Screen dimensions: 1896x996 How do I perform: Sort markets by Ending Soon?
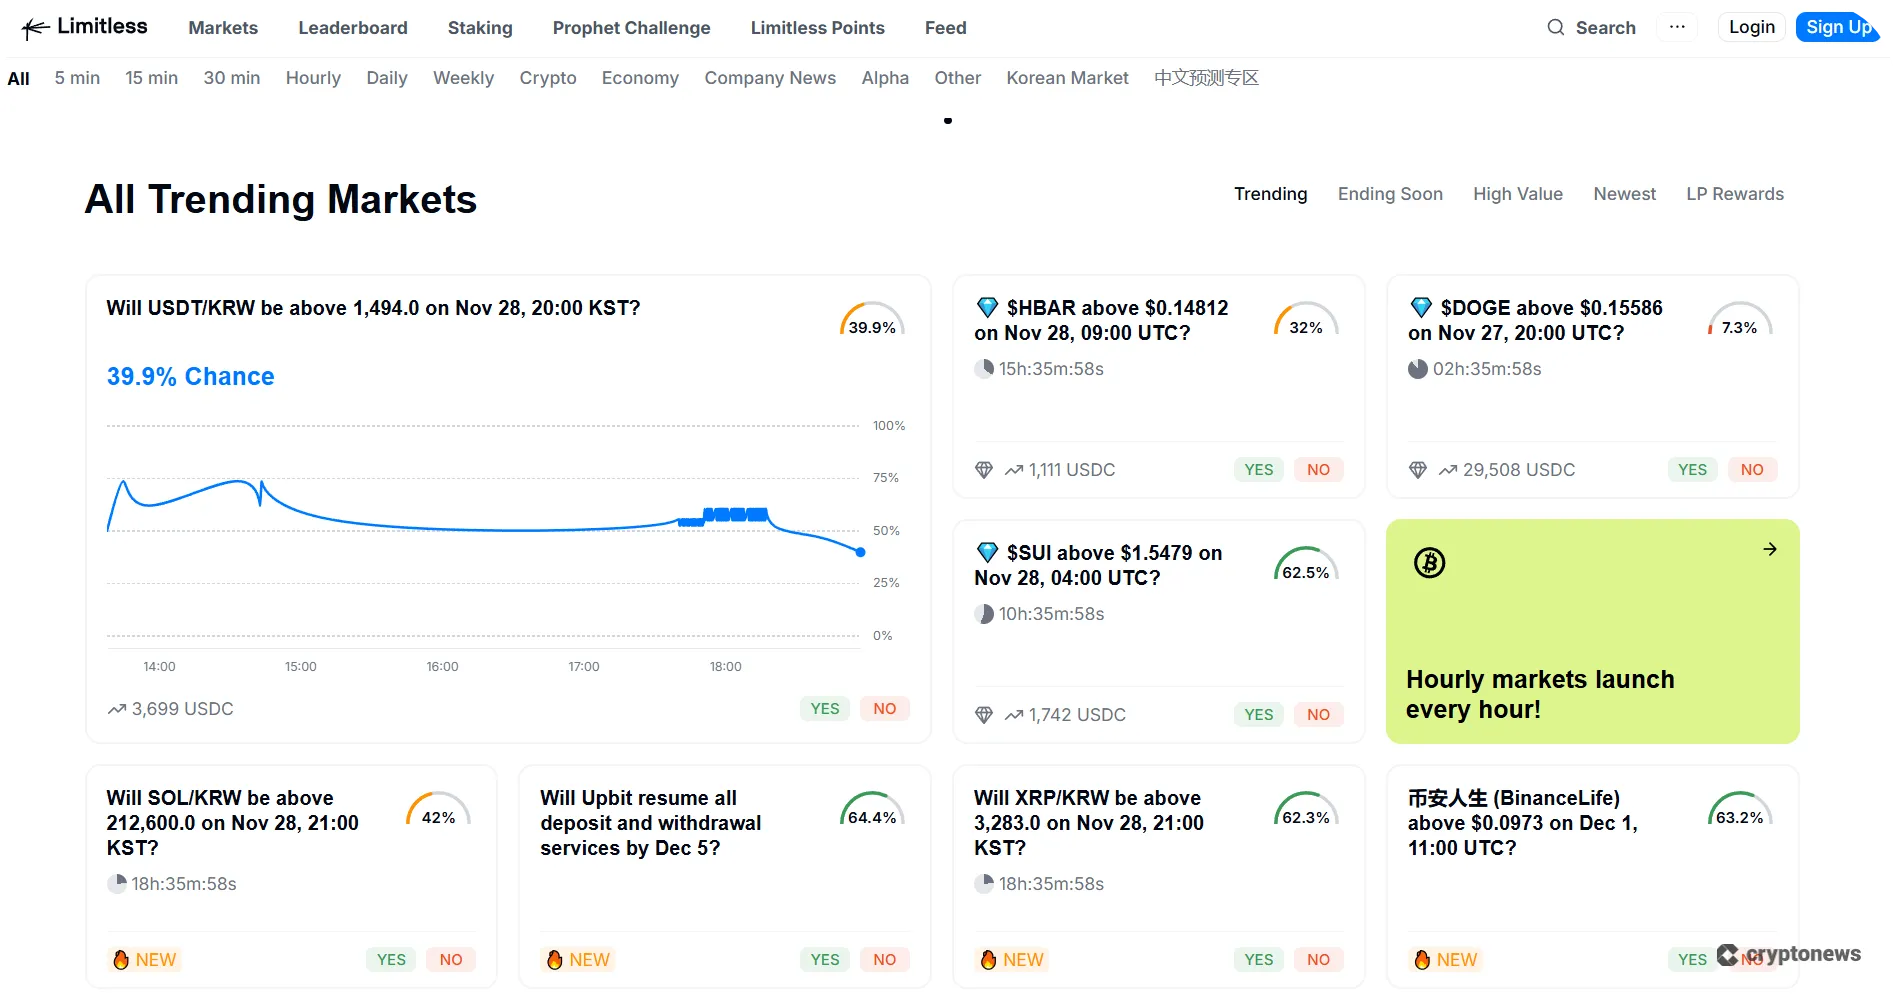(1390, 194)
